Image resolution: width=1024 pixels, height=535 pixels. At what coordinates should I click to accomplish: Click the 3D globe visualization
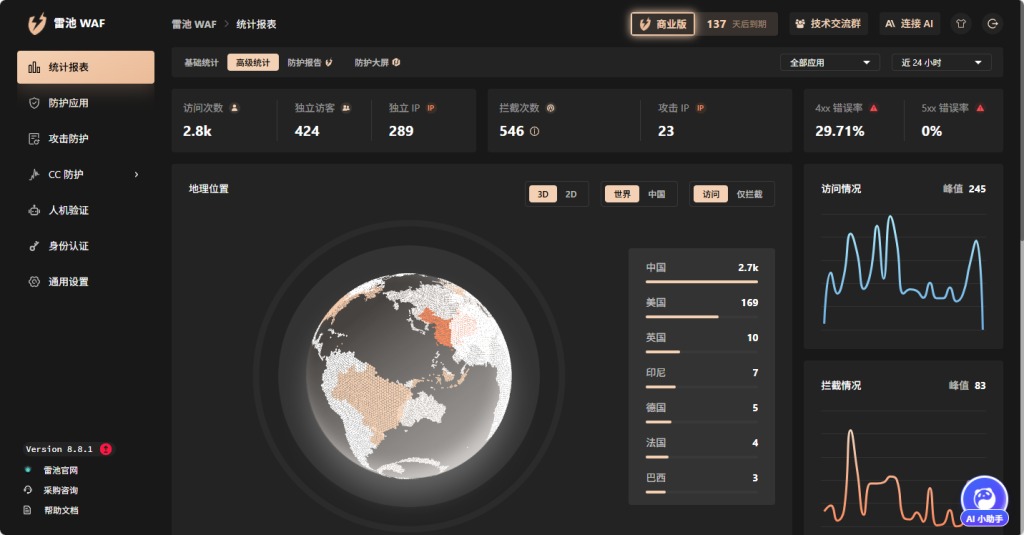(x=409, y=376)
